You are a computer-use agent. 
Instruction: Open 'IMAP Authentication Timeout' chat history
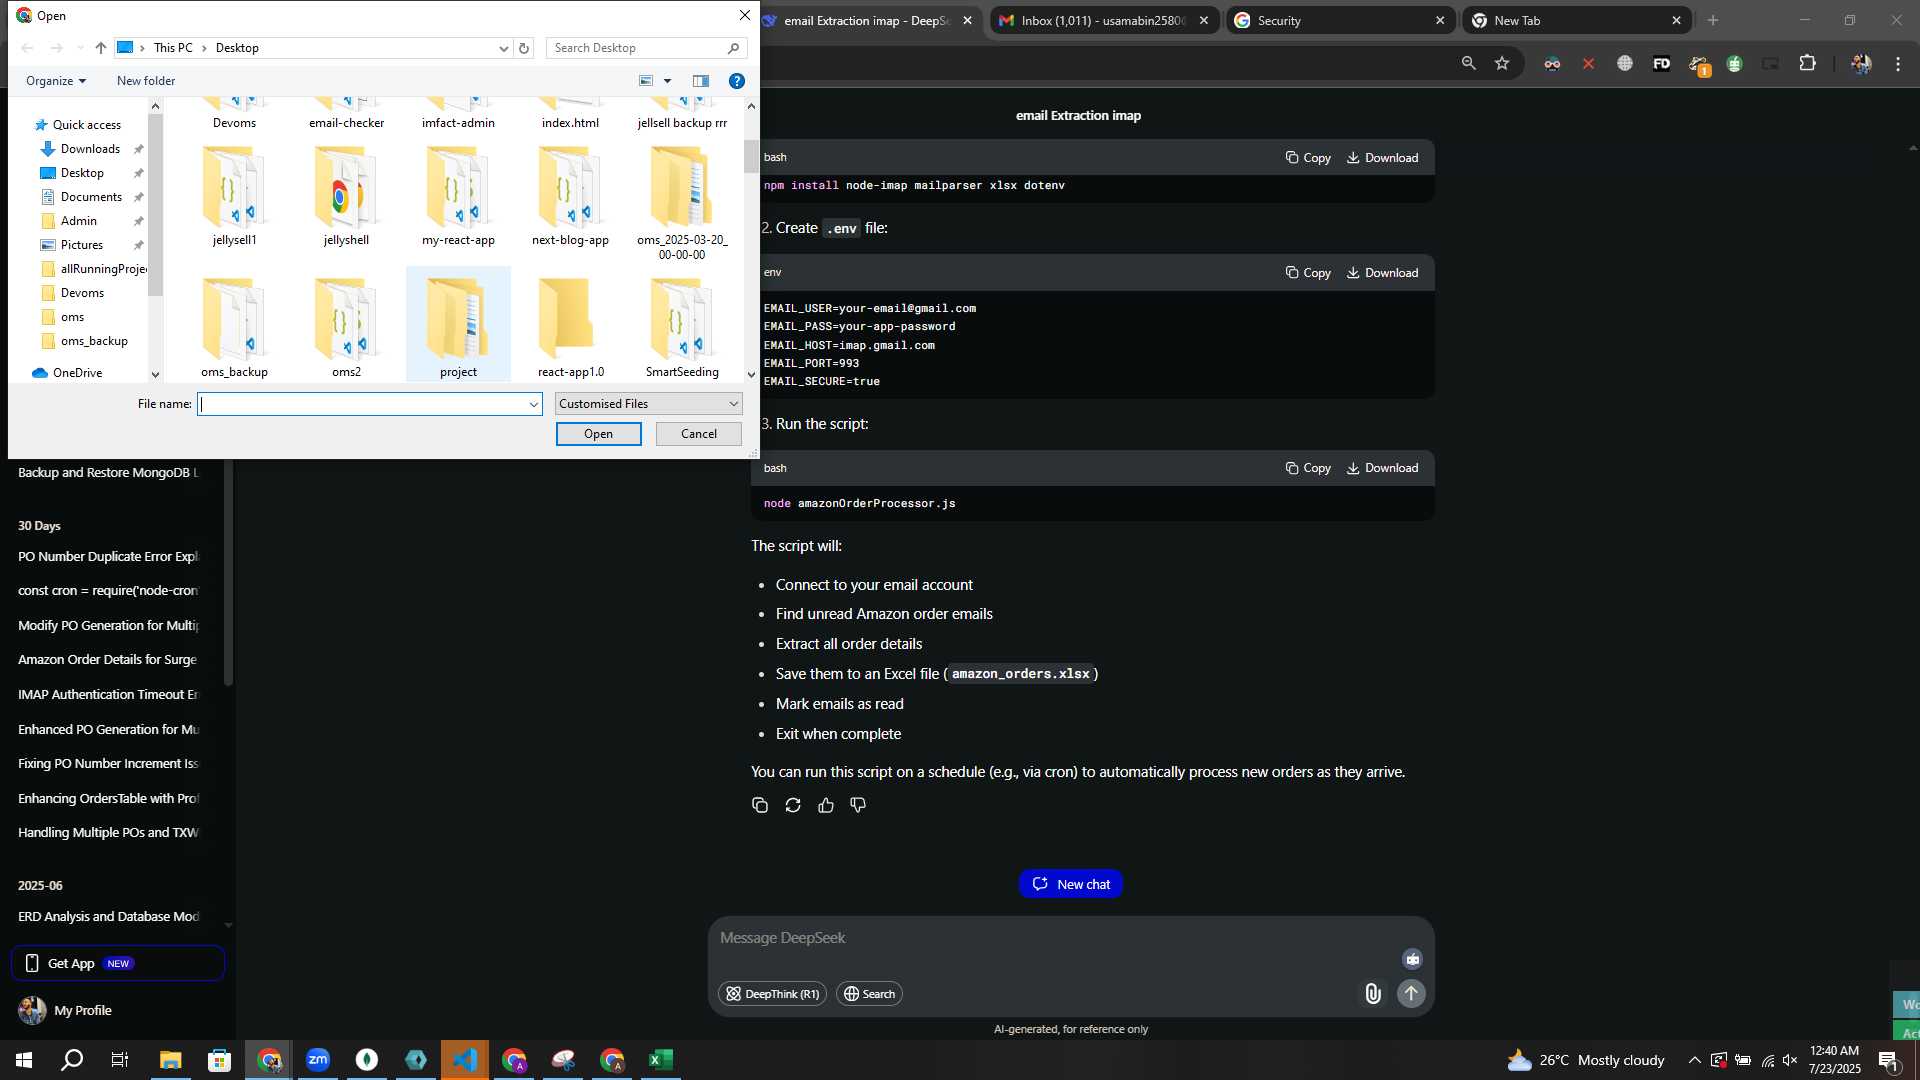108,694
